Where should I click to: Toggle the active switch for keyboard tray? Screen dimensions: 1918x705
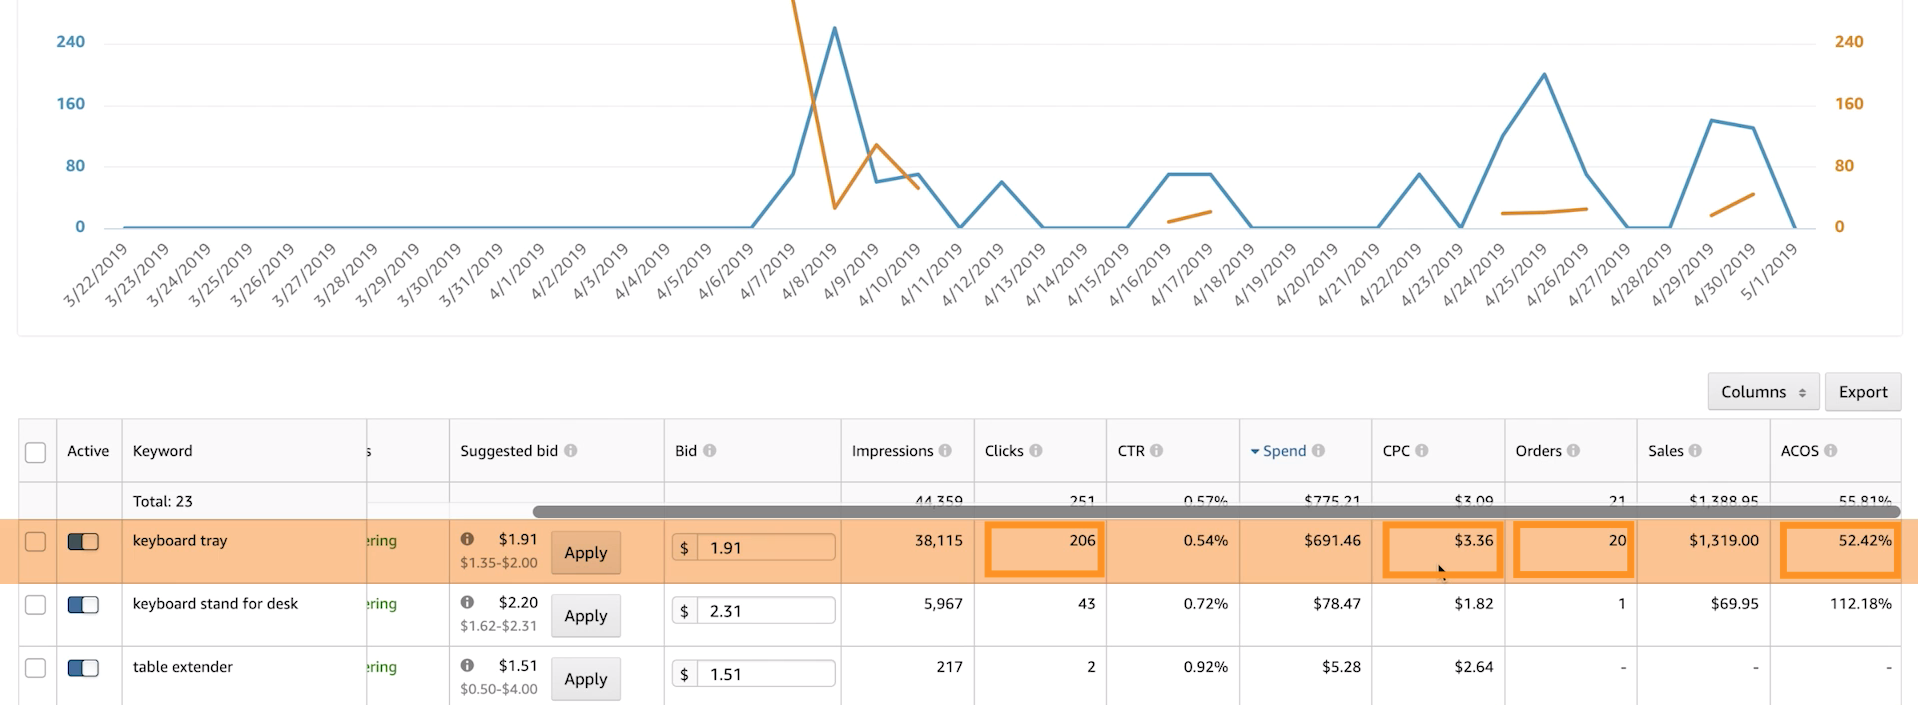[83, 541]
